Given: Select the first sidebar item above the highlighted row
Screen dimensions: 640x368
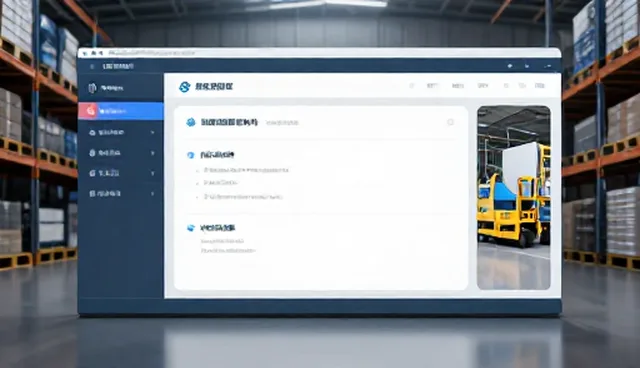Looking at the screenshot, I should point(121,88).
